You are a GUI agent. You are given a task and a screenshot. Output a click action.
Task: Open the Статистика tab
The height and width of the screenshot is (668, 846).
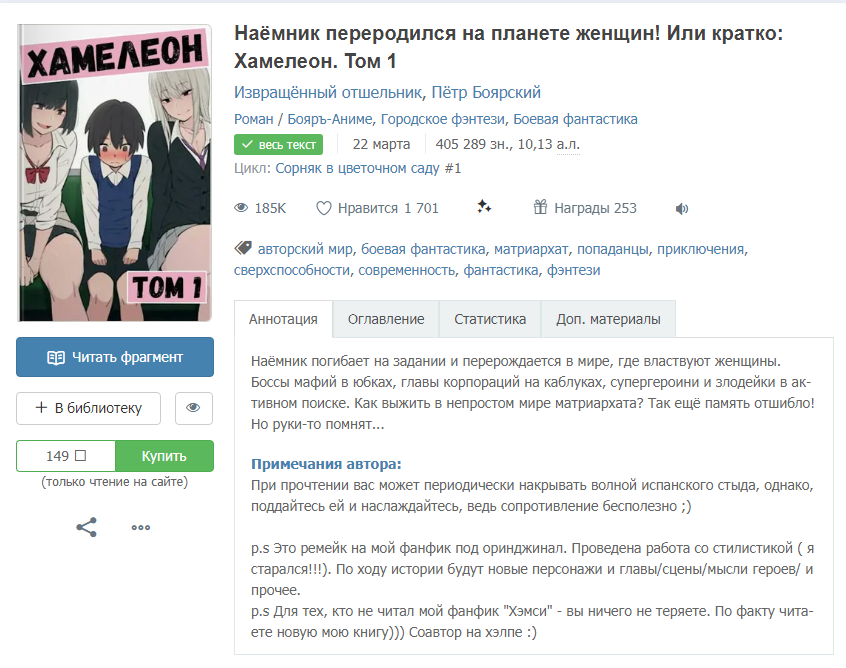pos(490,319)
